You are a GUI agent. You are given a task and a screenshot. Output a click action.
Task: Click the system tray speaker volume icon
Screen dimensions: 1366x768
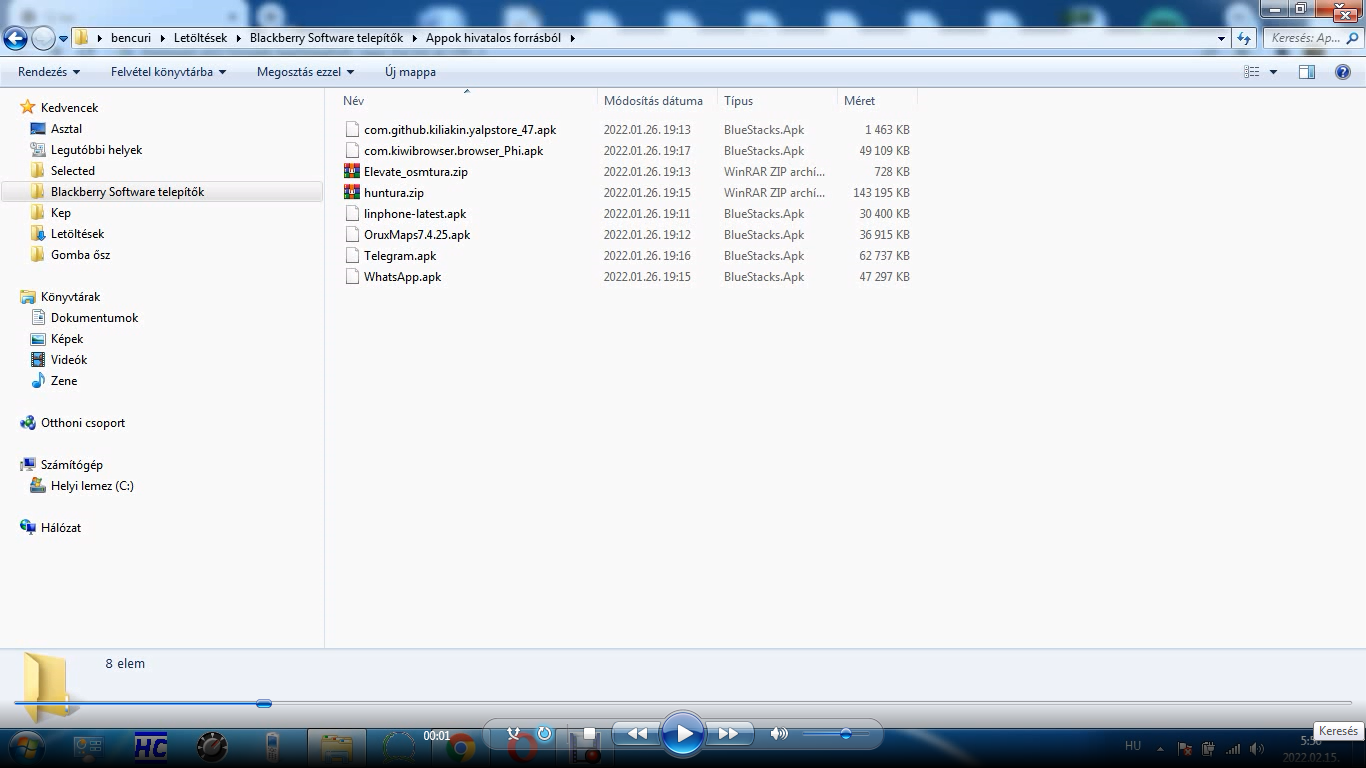[1255, 748]
